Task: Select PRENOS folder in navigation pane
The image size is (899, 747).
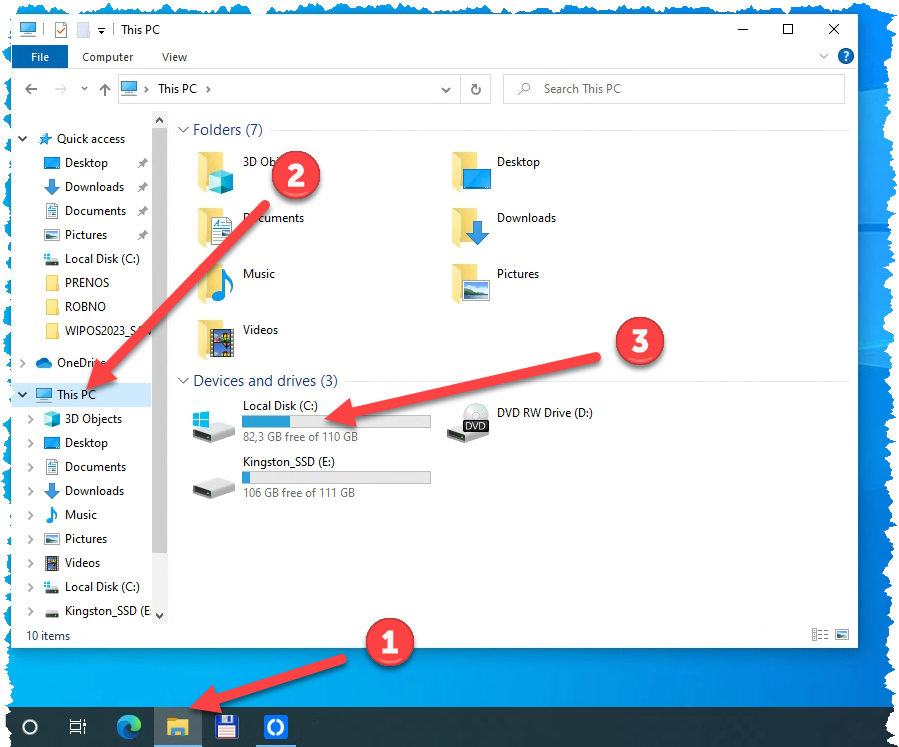Action: click(86, 283)
